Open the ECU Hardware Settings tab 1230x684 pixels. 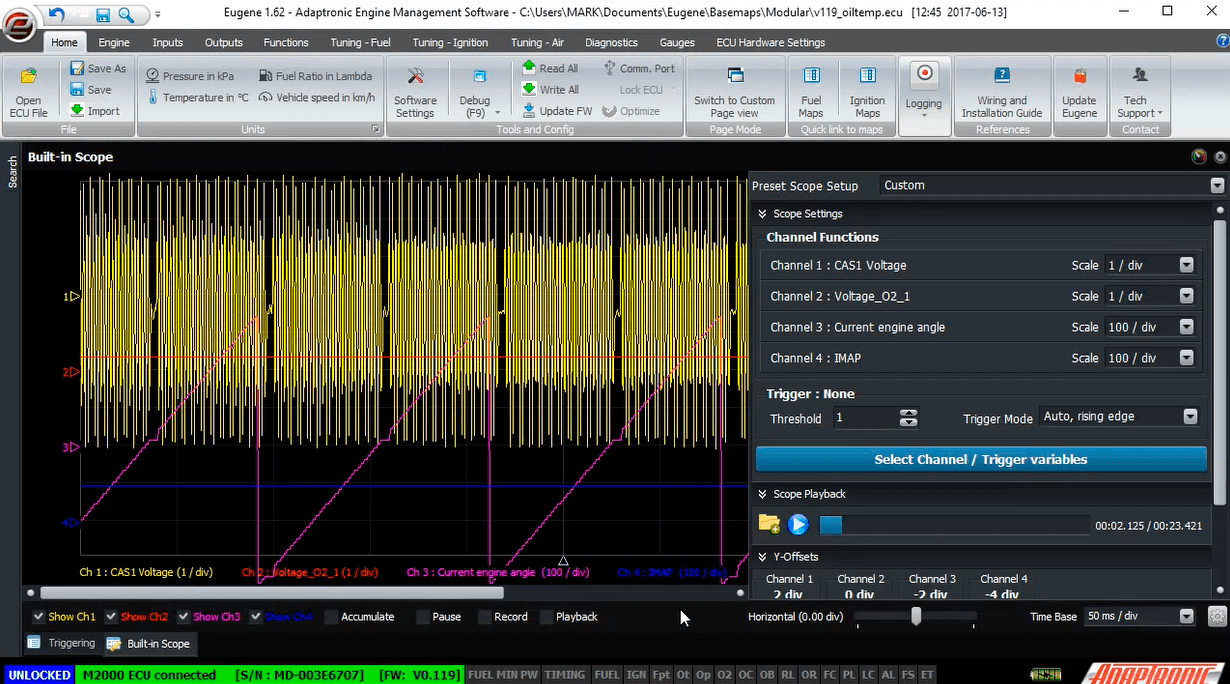(770, 43)
